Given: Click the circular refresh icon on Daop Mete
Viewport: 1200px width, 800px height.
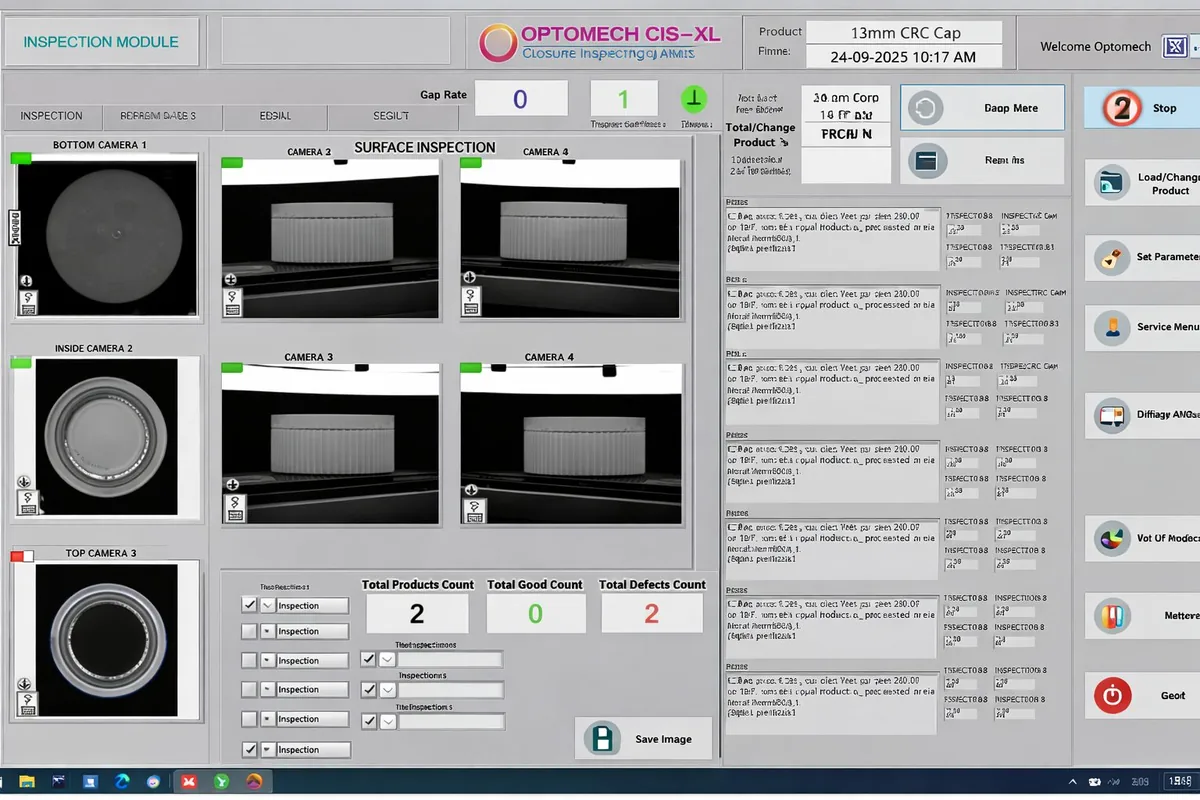Looking at the screenshot, I should coord(925,108).
